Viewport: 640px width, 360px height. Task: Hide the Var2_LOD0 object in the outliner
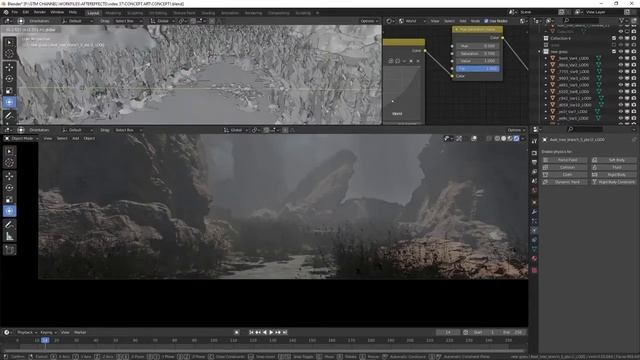pos(621,65)
